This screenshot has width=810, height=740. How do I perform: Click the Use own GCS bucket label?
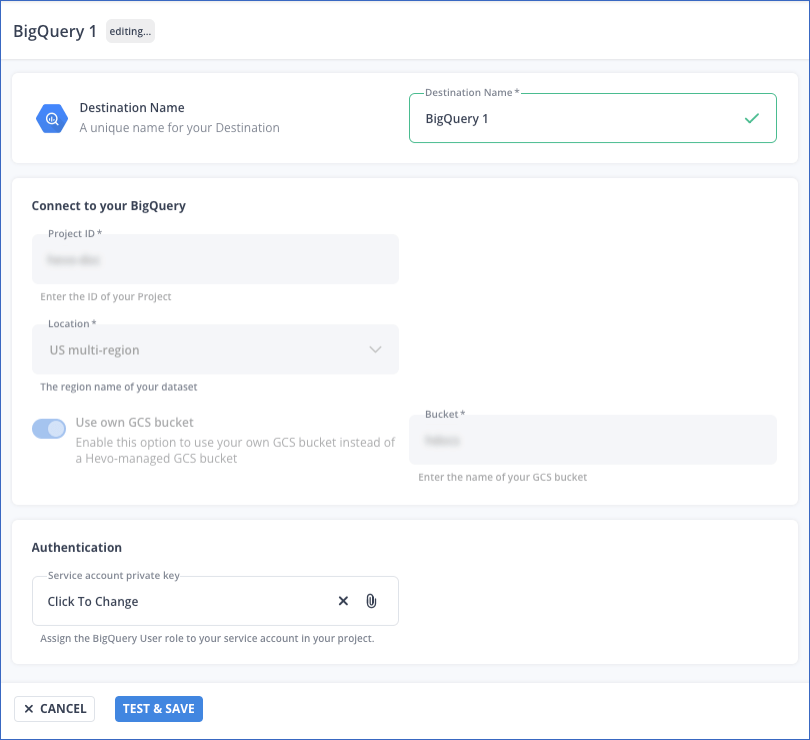tap(134, 422)
